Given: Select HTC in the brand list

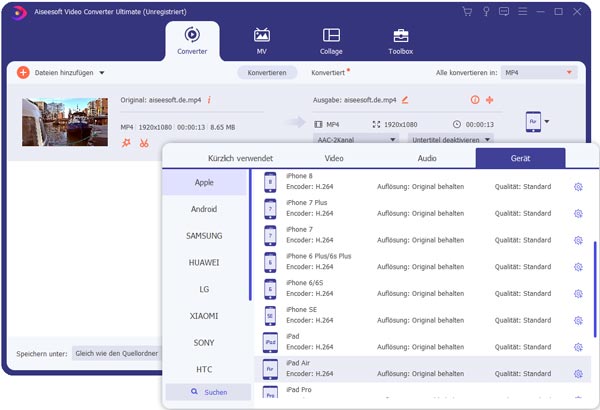Looking at the screenshot, I should click(204, 369).
